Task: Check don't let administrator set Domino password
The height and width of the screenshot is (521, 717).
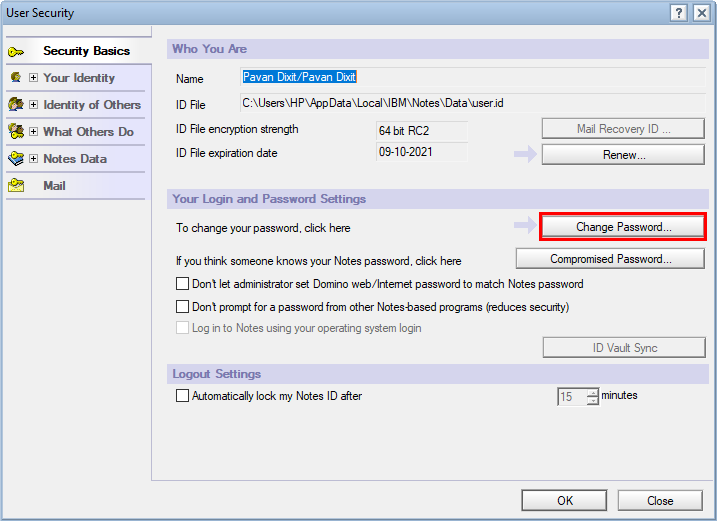Action: [182, 284]
